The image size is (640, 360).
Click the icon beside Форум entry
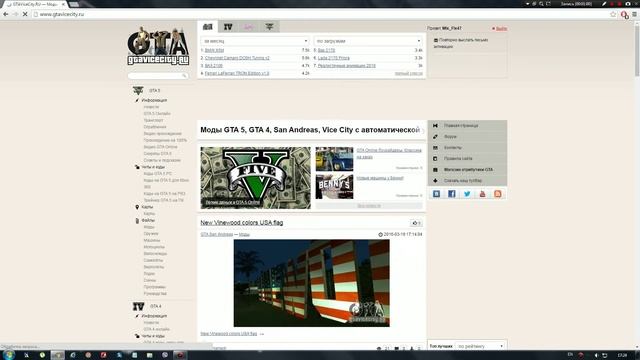[x=435, y=137]
